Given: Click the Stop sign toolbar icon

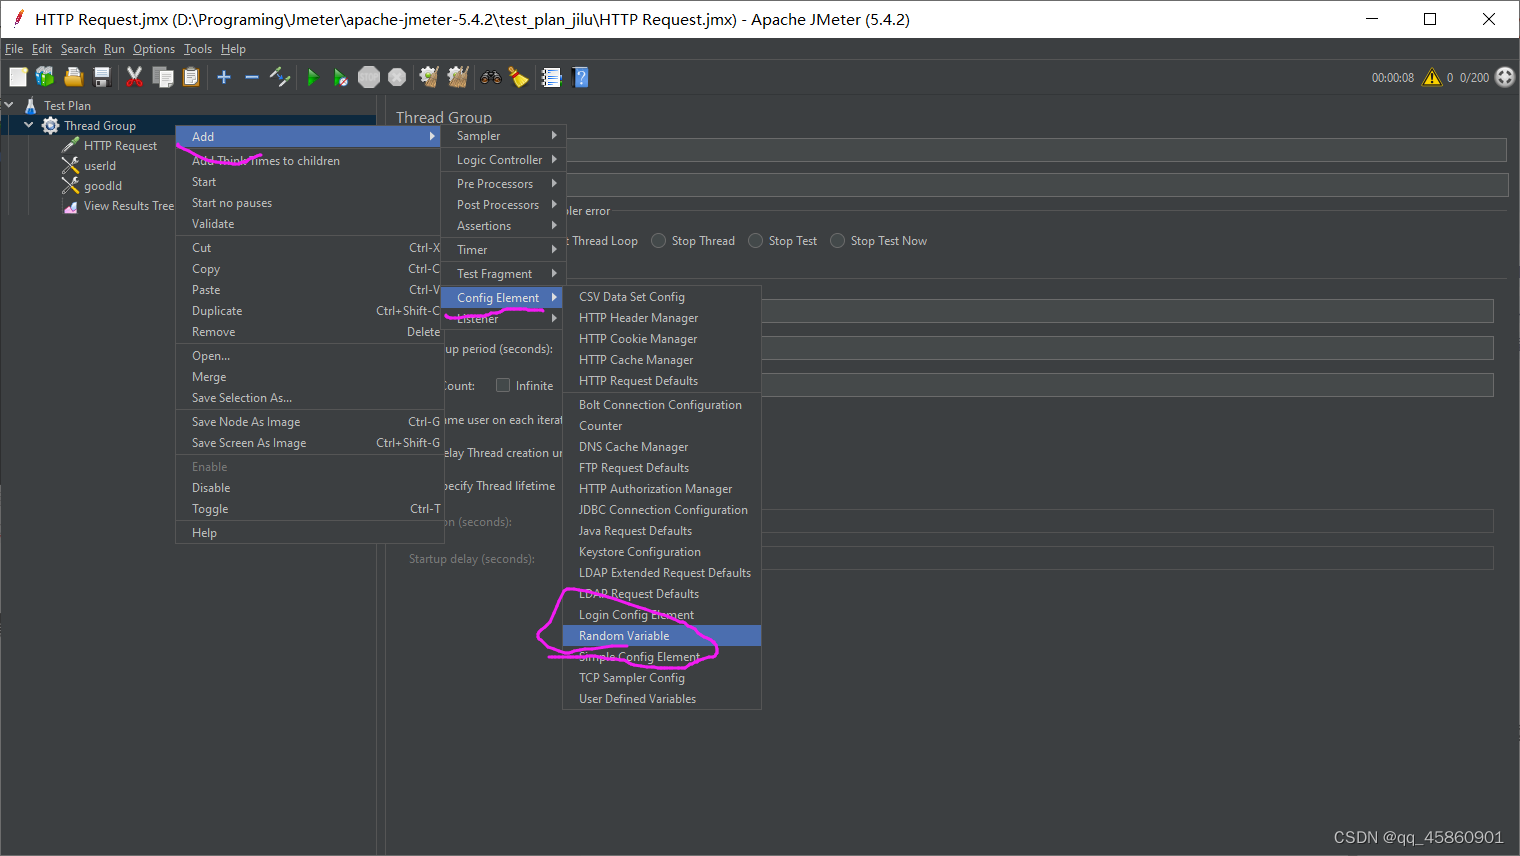Looking at the screenshot, I should [369, 77].
